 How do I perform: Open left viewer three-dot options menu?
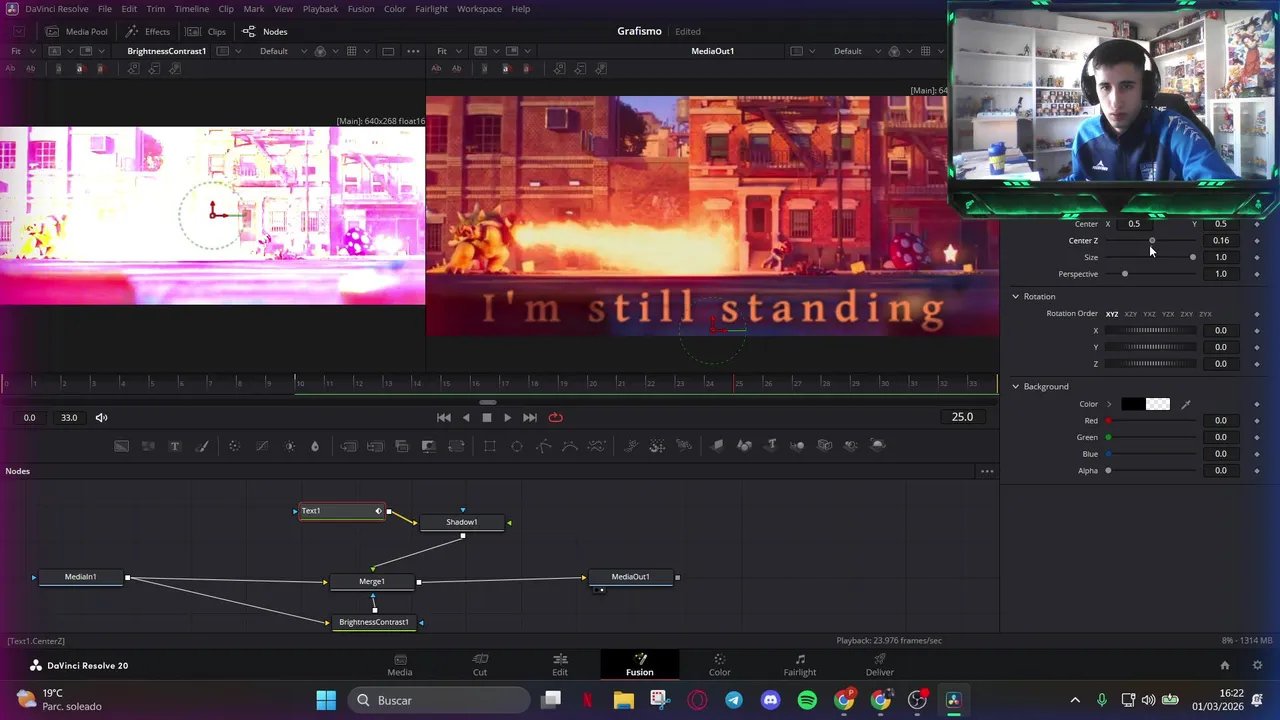click(413, 51)
